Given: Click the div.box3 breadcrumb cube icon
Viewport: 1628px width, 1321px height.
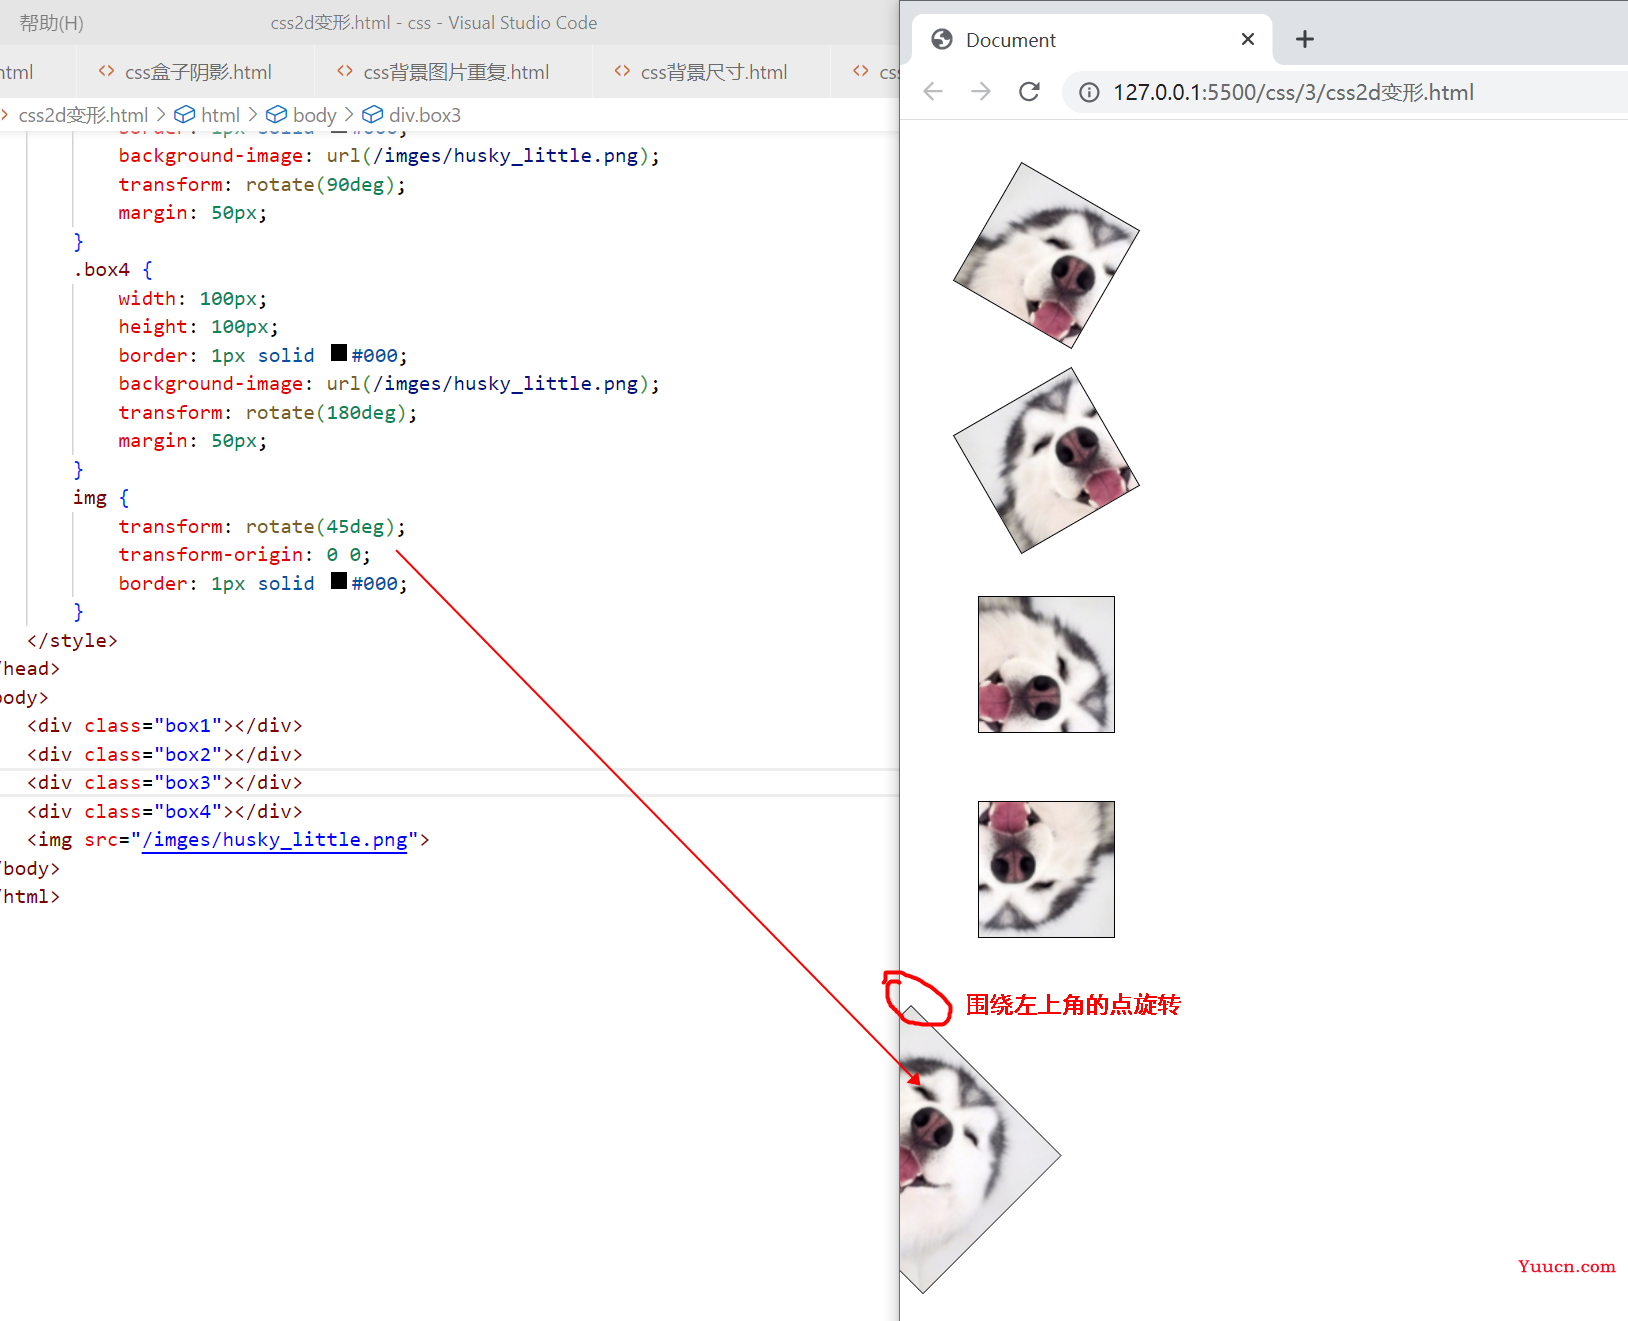Looking at the screenshot, I should 373,115.
